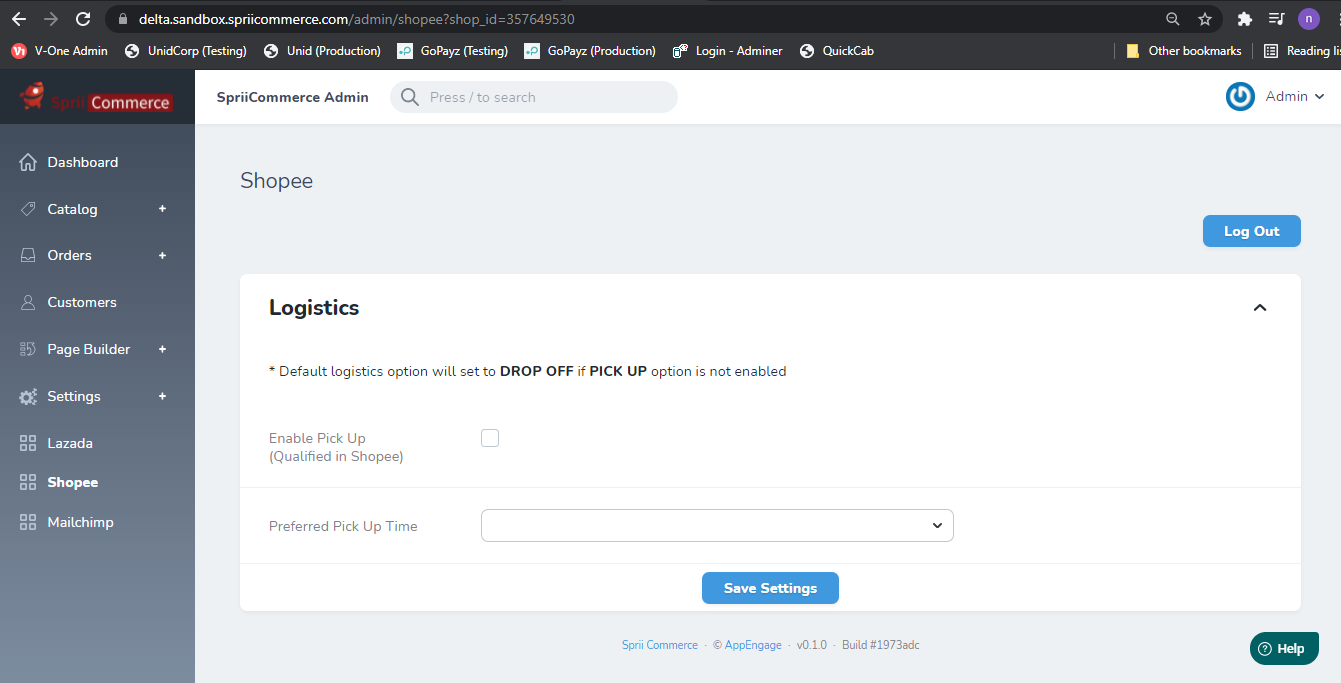
Task: Click the purple profile avatar
Action: pyautogui.click(x=1309, y=19)
